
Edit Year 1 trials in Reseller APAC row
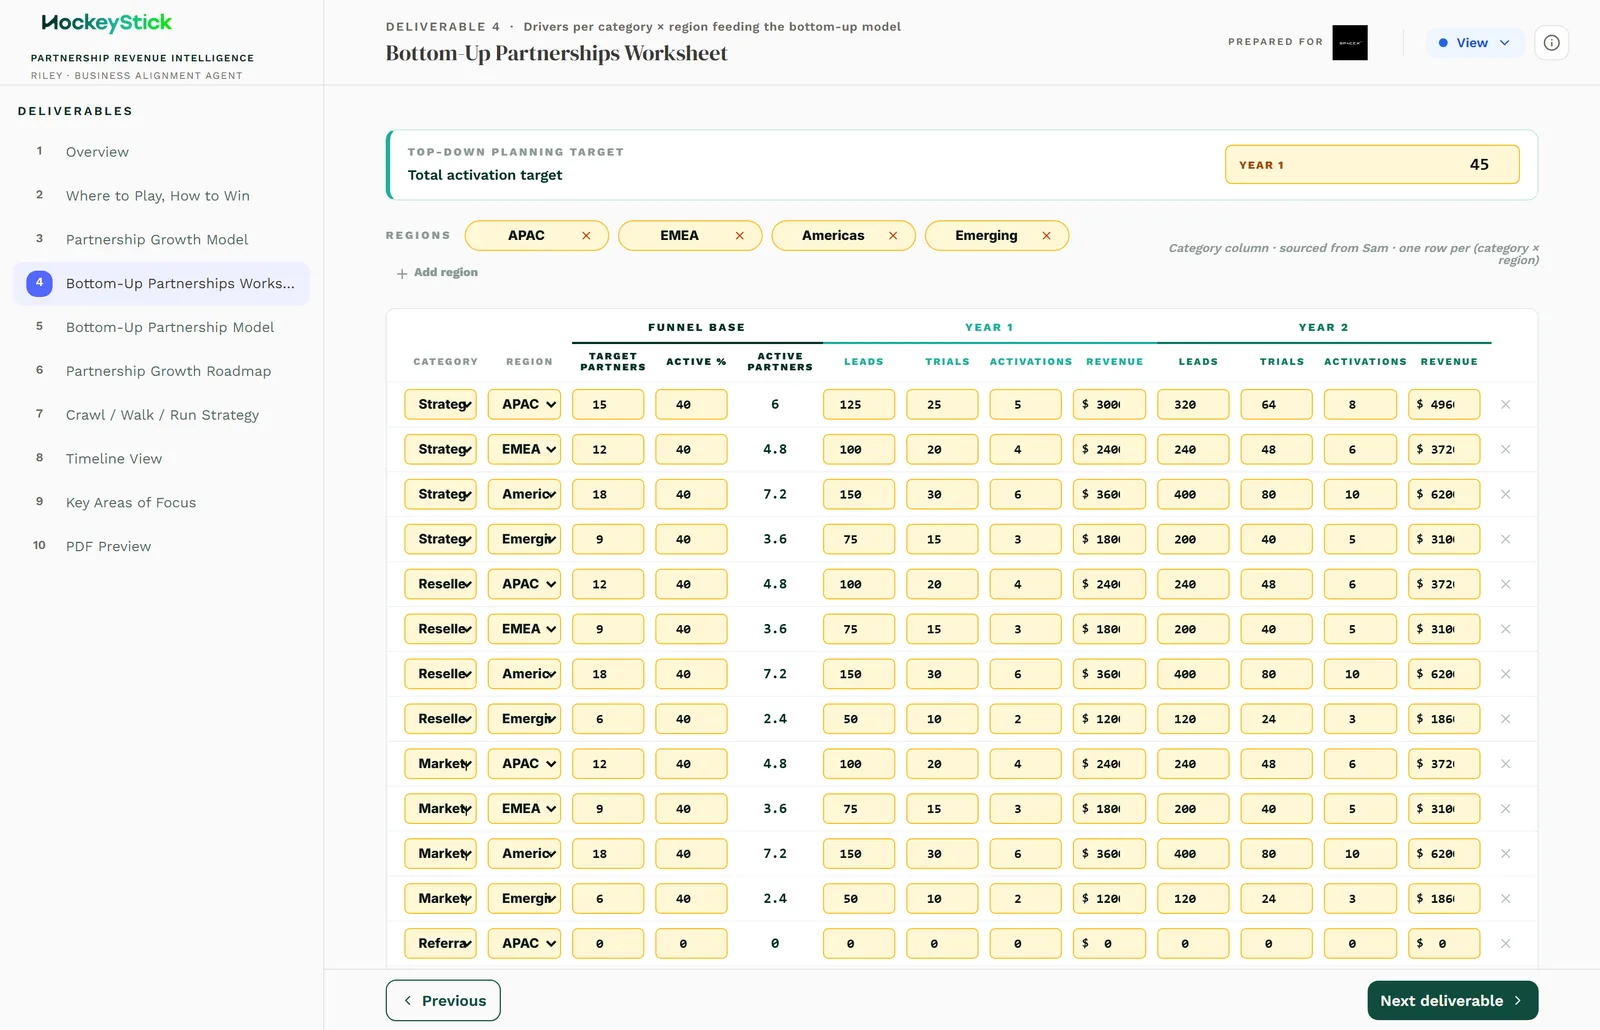(x=942, y=584)
